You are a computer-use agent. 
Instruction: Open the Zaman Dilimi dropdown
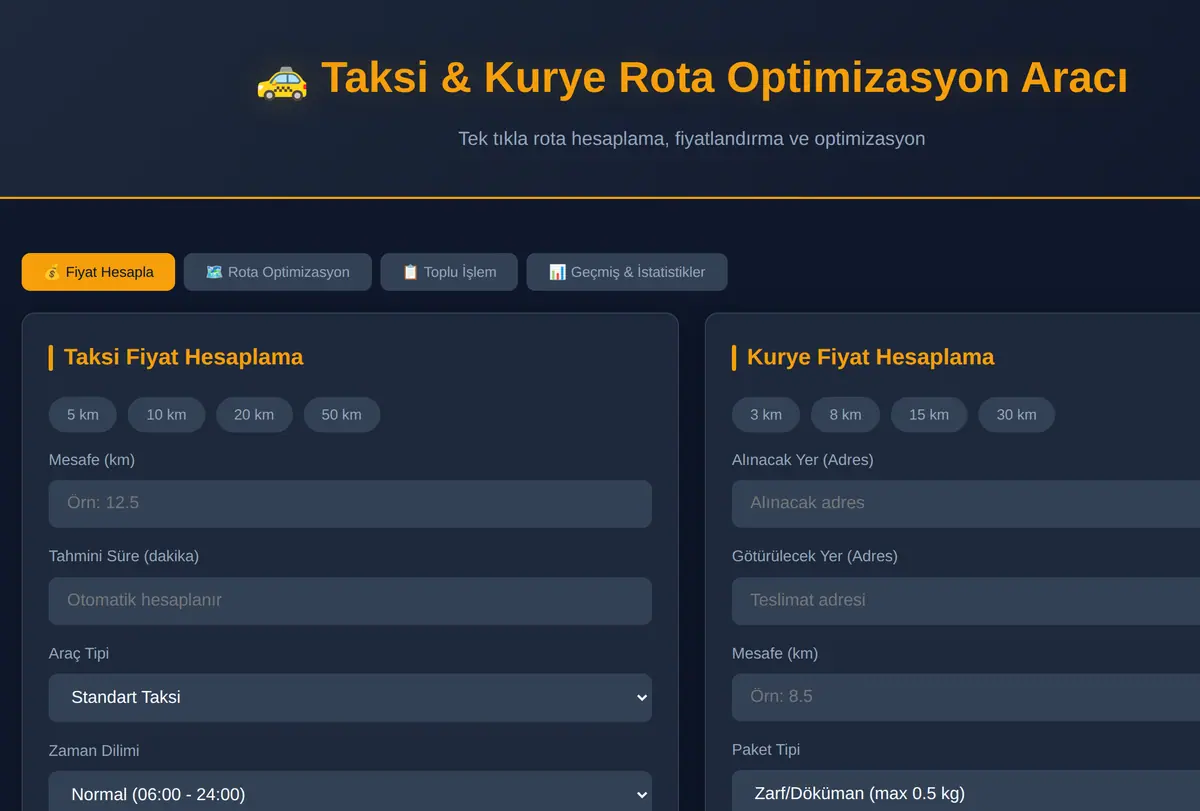click(350, 791)
